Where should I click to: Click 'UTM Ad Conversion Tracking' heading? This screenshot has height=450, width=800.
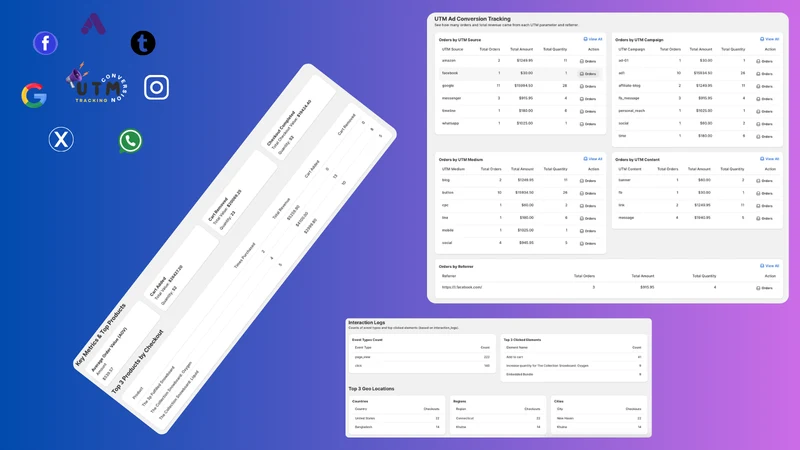tap(472, 19)
